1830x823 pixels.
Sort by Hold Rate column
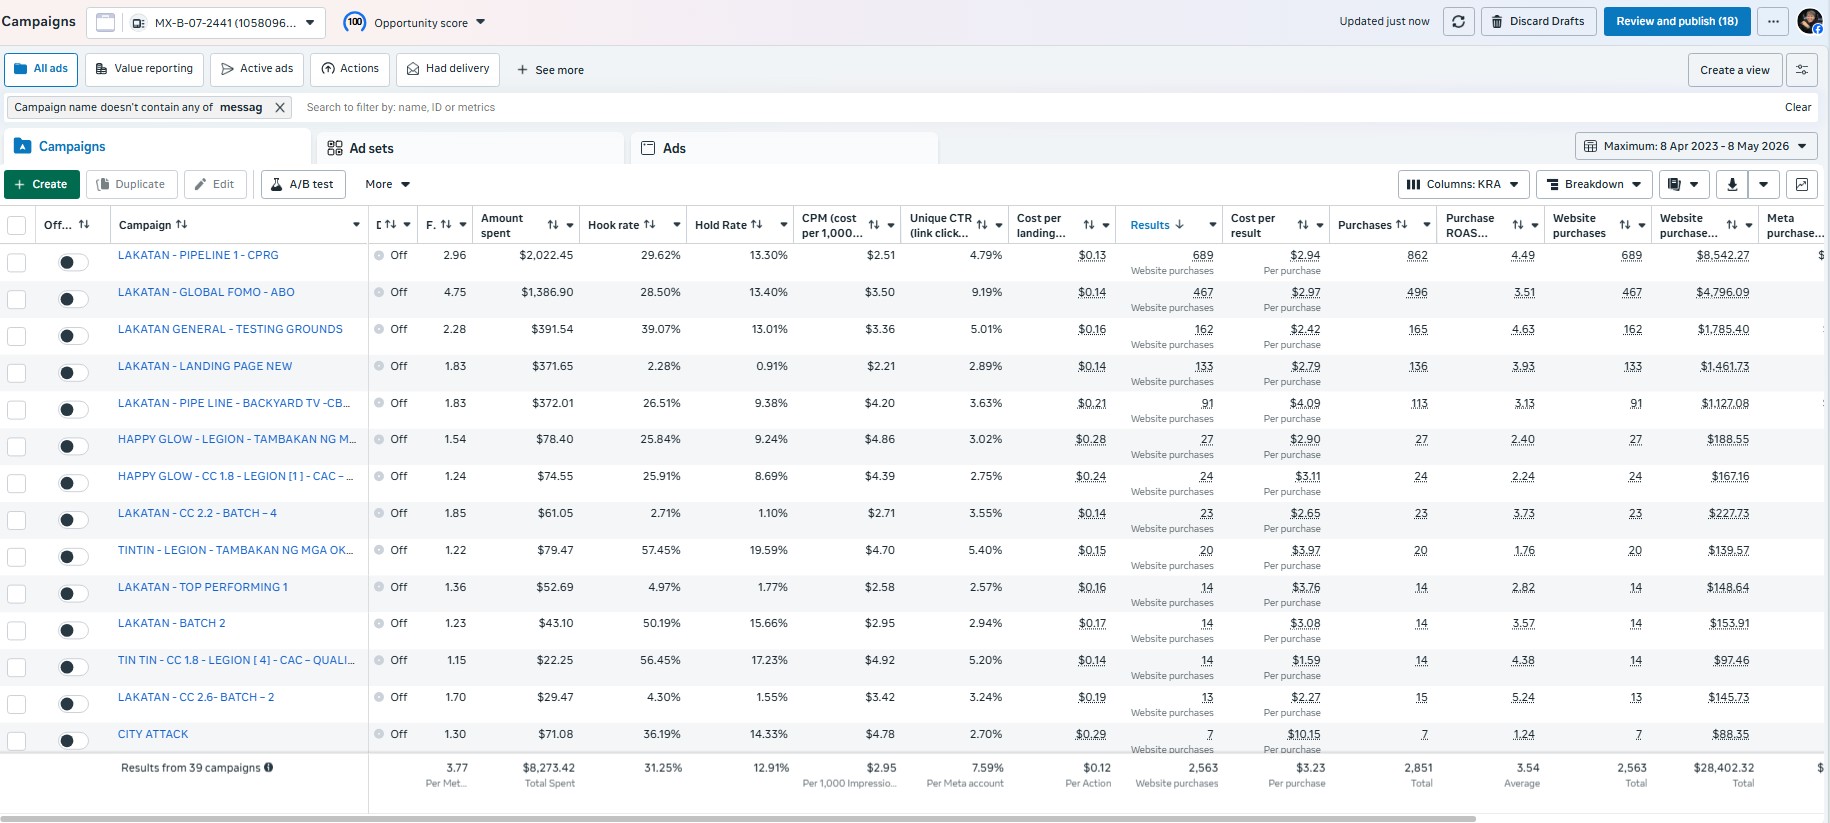(x=756, y=225)
